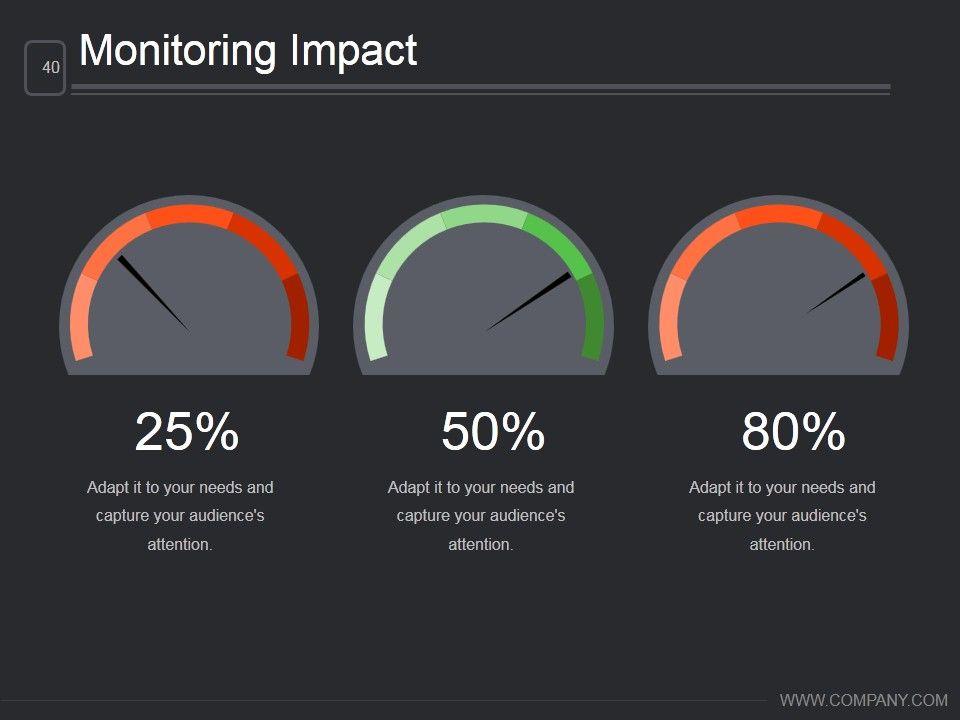Click the 25% value label
960x720 pixels.
pos(187,432)
